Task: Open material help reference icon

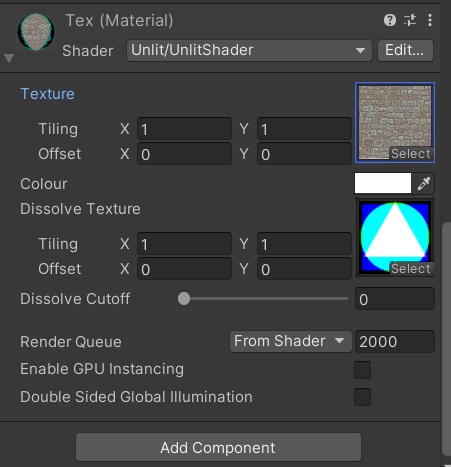Action: (x=390, y=20)
